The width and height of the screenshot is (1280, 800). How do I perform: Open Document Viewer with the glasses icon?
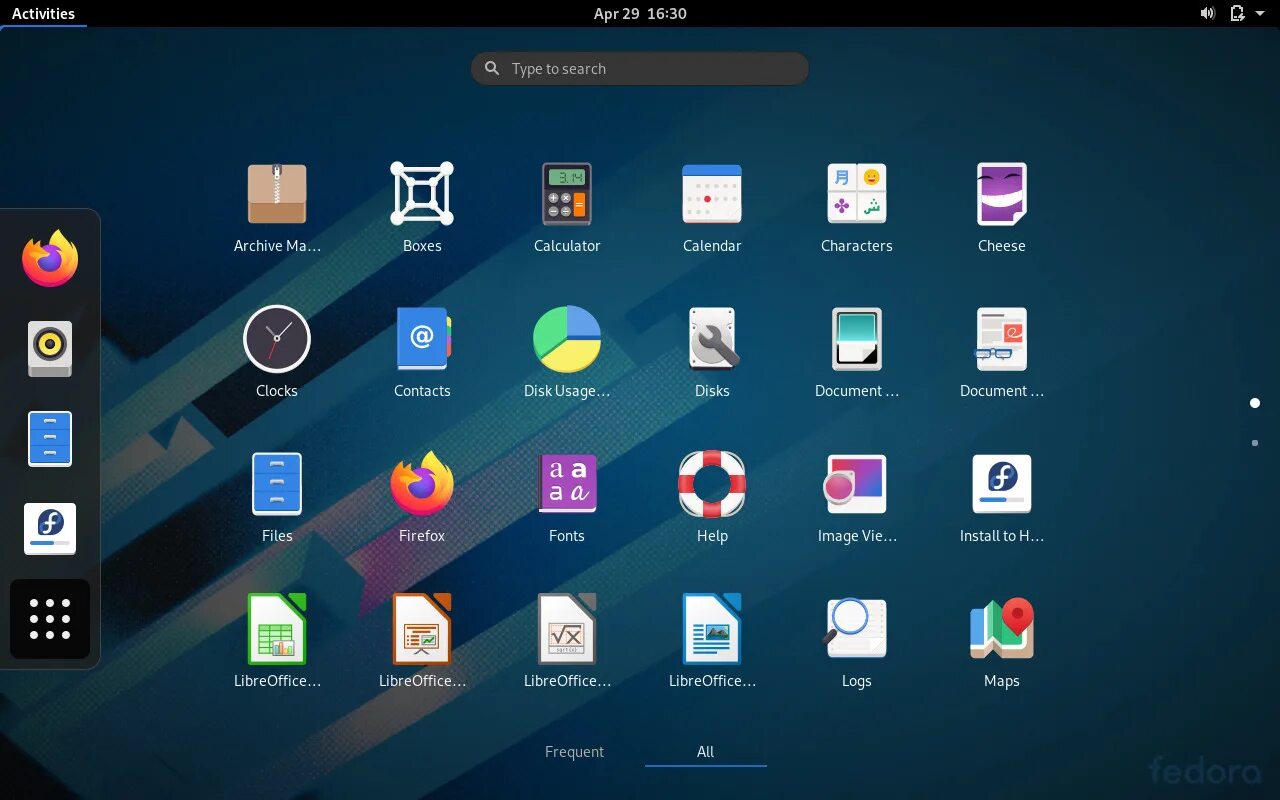coord(1002,339)
